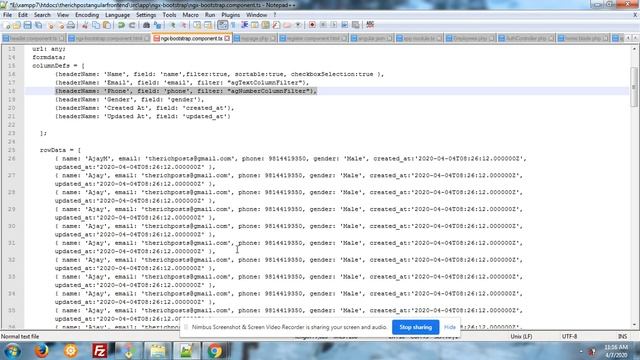Click the vertical scrollbar thumb

point(634,87)
